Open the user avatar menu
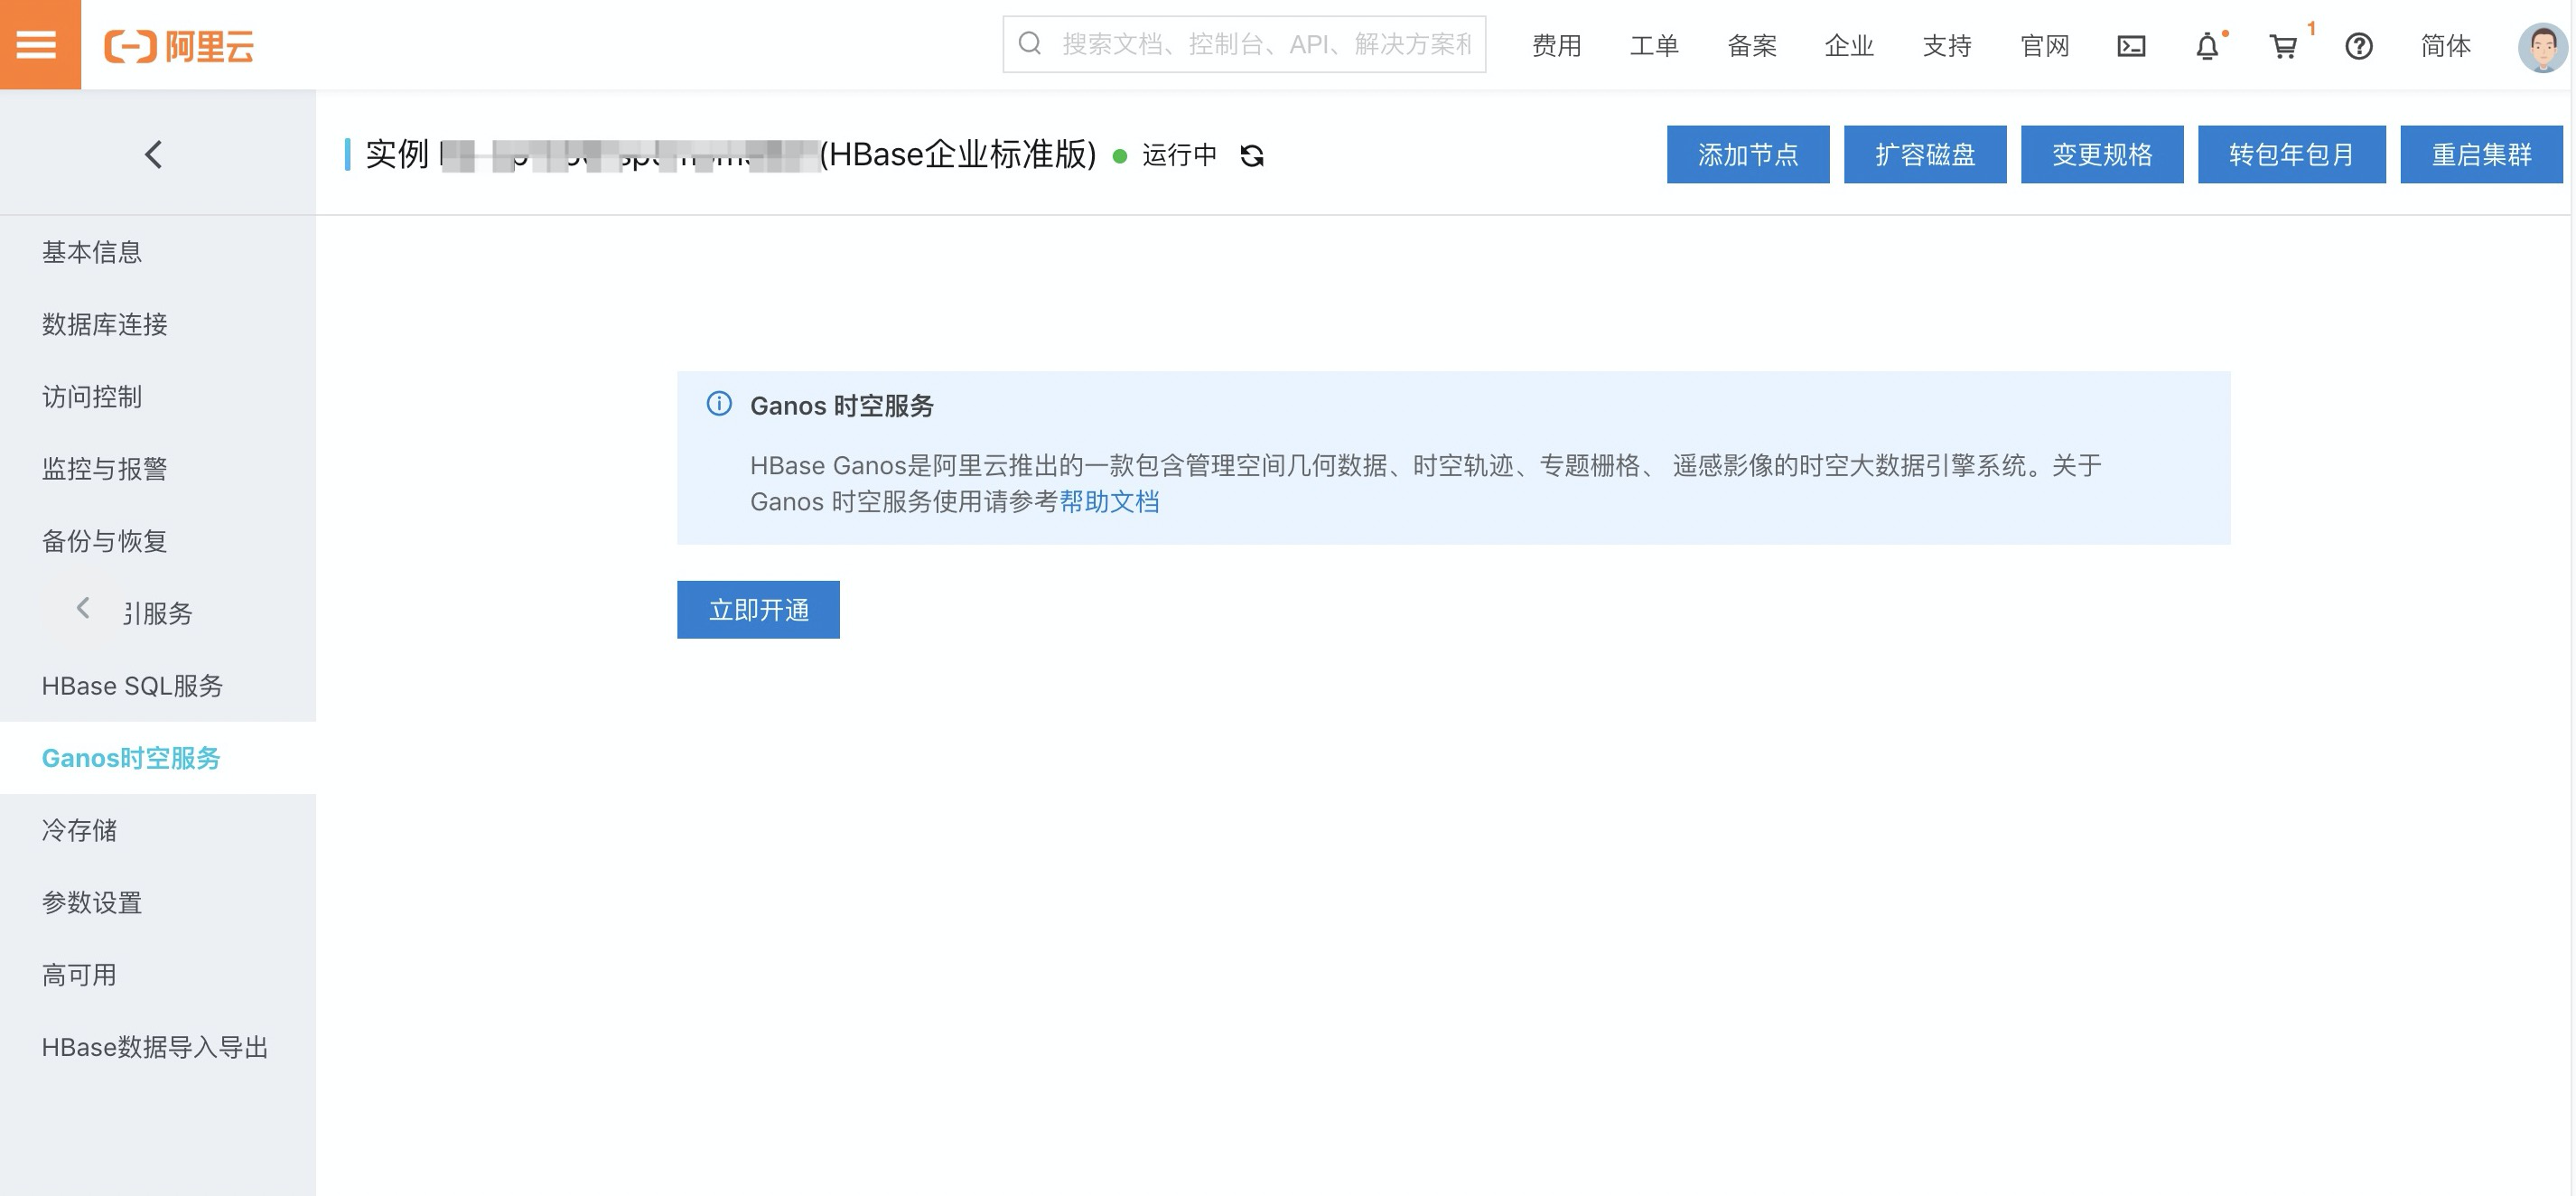This screenshot has width=2576, height=1196. [x=2542, y=47]
